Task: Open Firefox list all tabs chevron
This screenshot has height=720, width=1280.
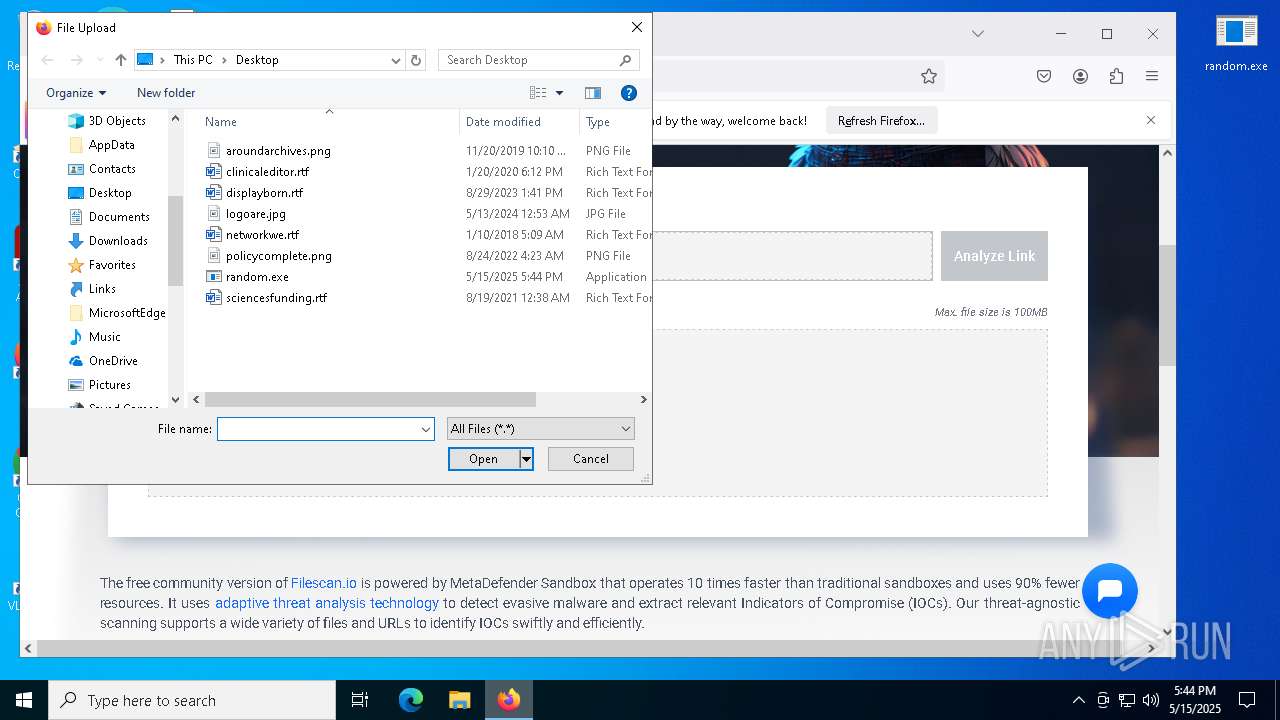Action: coord(978,34)
